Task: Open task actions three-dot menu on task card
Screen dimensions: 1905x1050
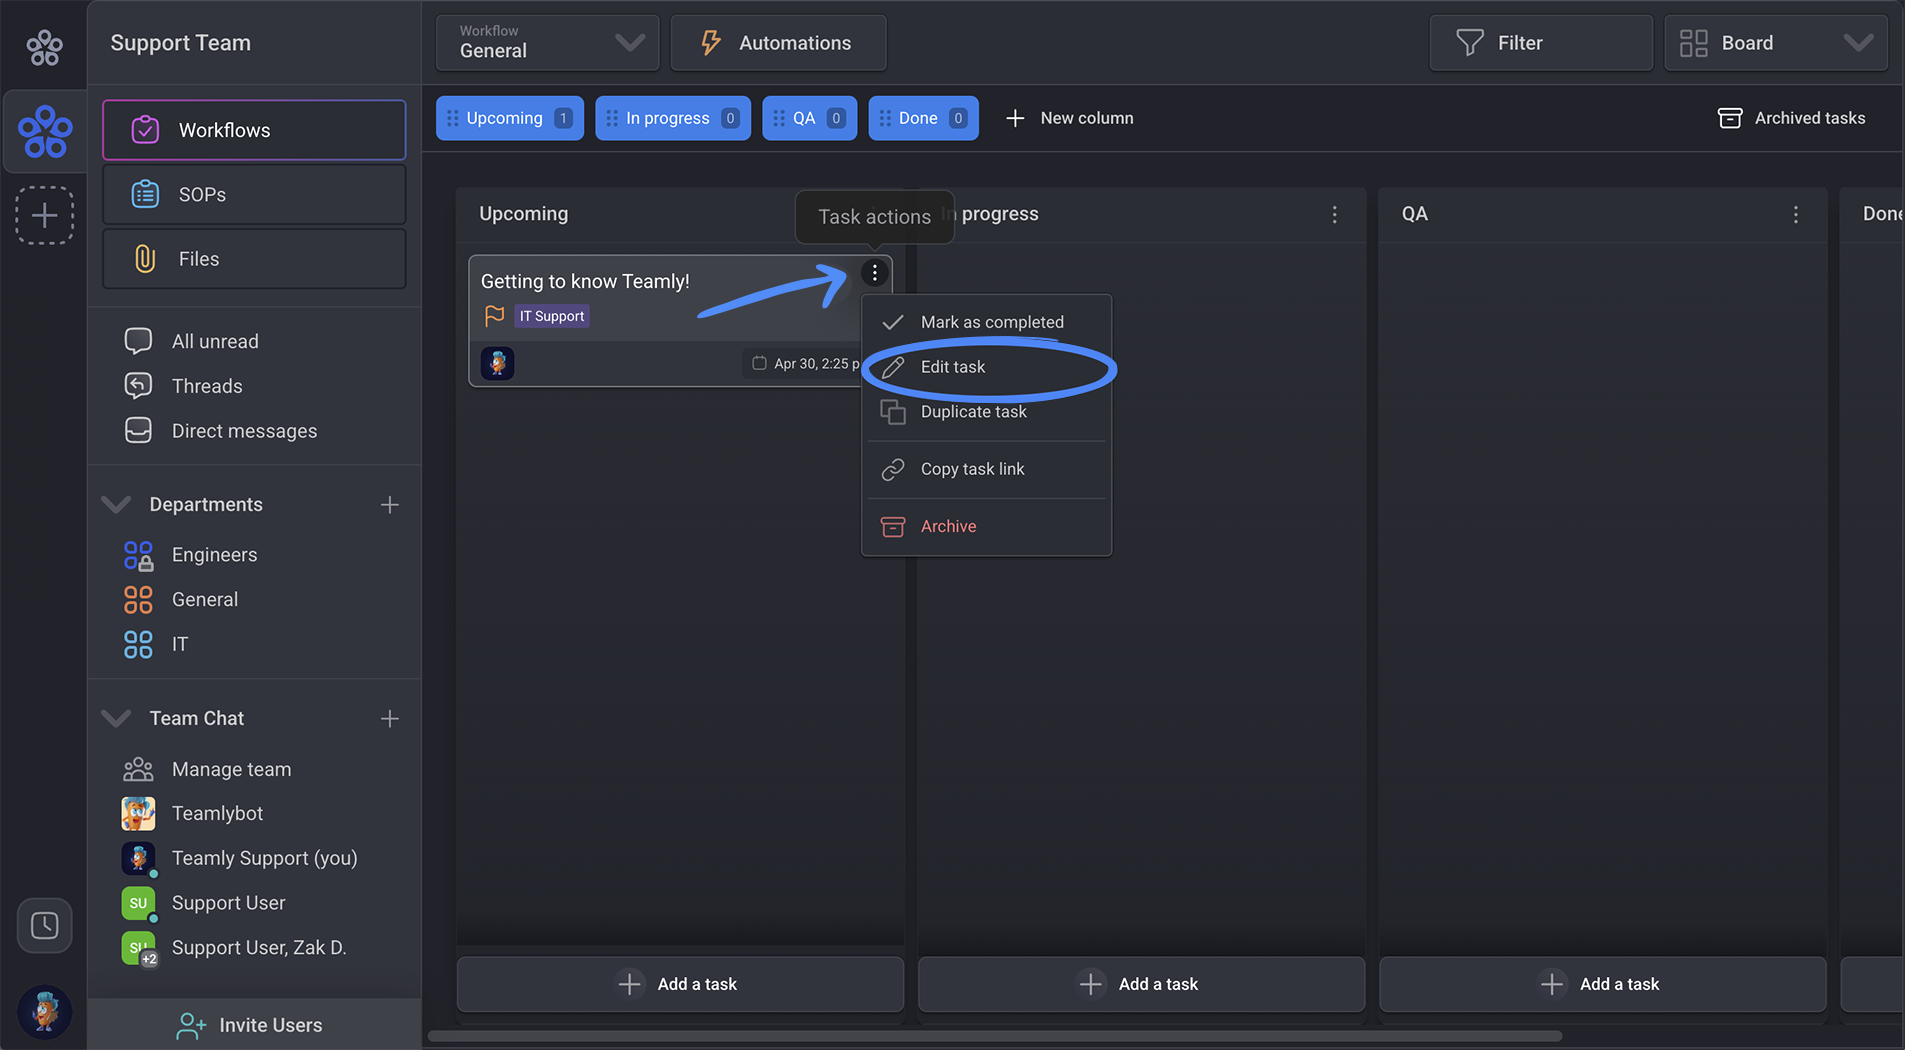Action: (x=874, y=273)
